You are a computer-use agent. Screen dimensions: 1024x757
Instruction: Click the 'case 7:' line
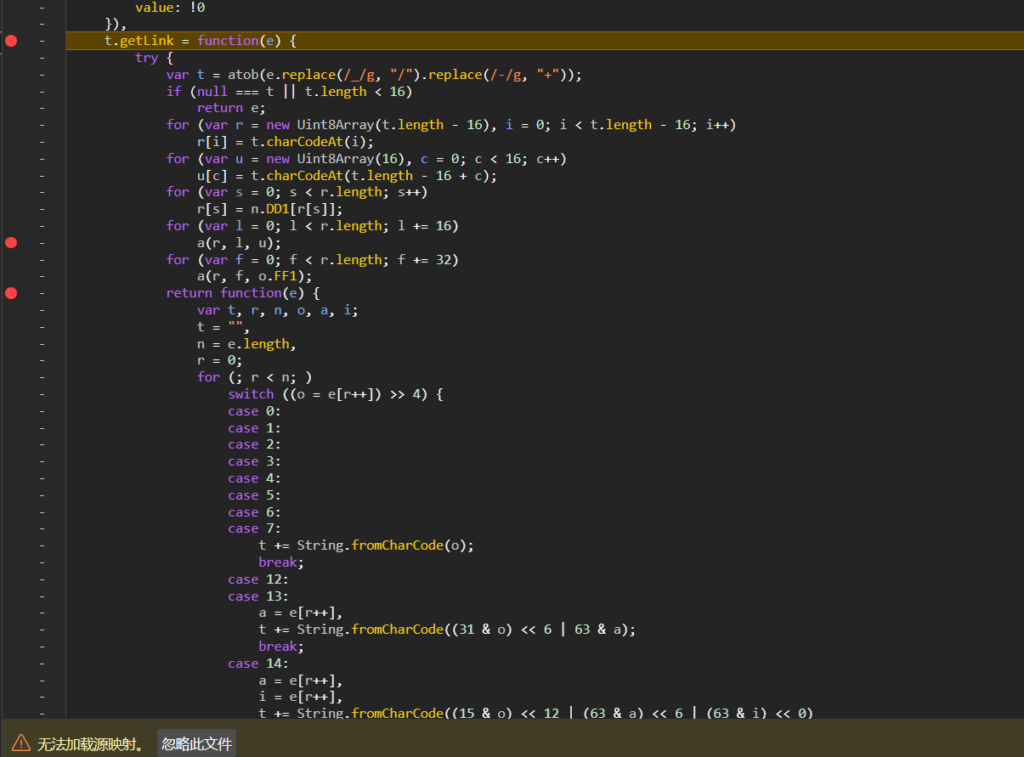[254, 529]
